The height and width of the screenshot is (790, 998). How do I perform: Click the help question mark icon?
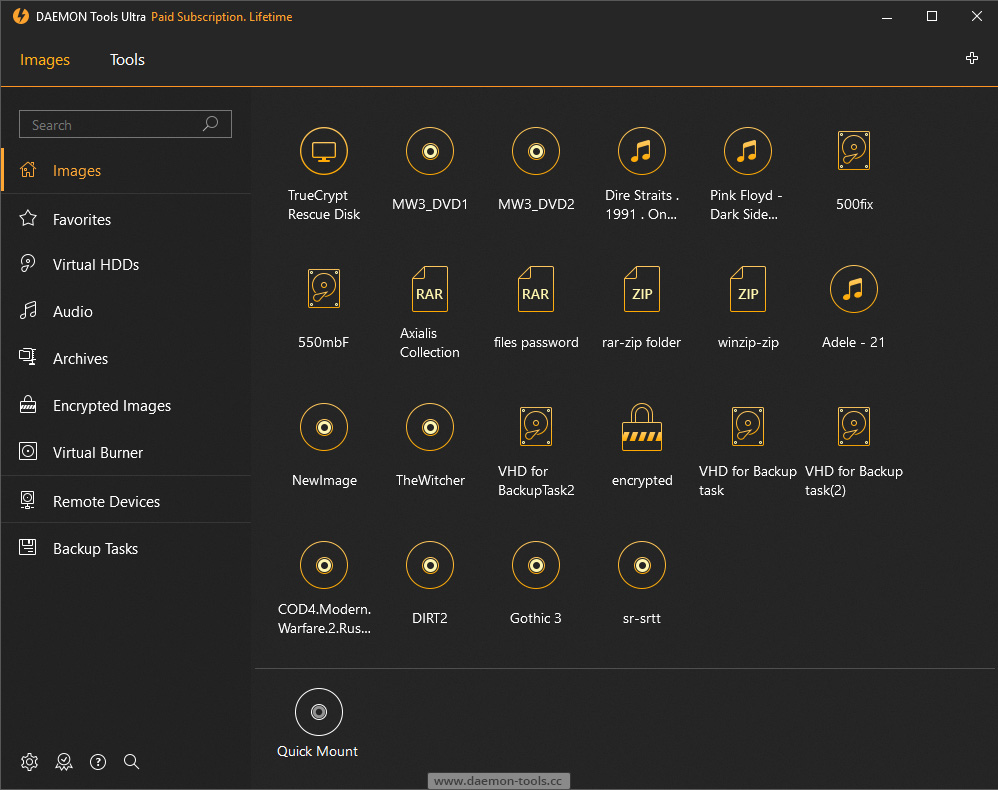(x=97, y=761)
